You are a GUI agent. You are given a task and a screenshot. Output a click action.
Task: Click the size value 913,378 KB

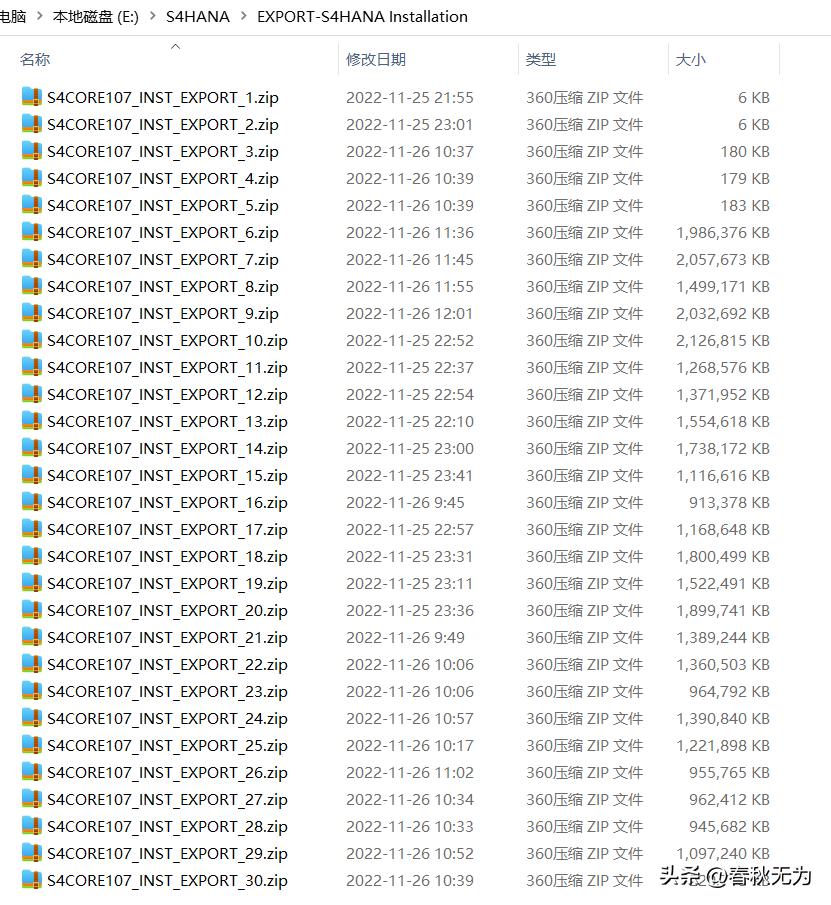[x=729, y=503]
